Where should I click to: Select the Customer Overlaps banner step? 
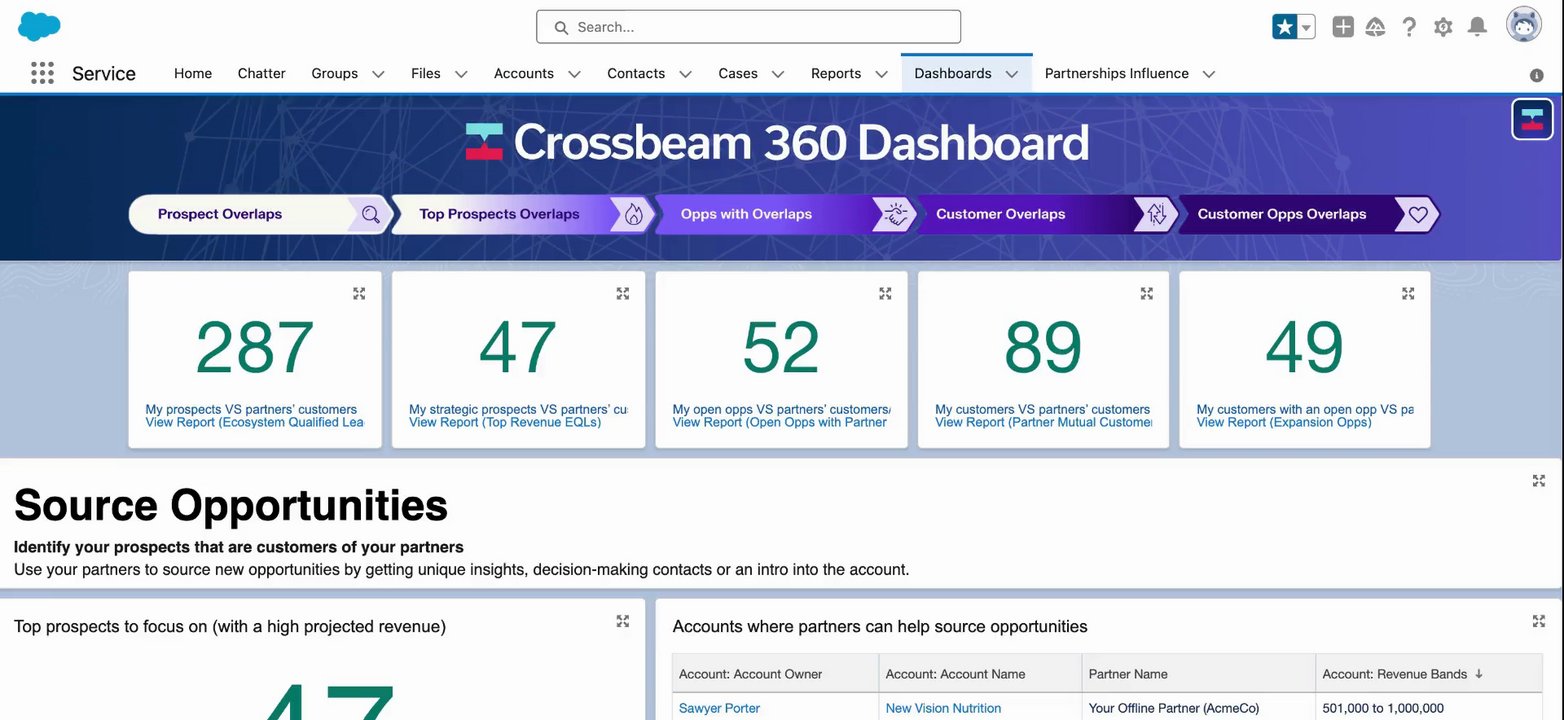tap(1047, 214)
